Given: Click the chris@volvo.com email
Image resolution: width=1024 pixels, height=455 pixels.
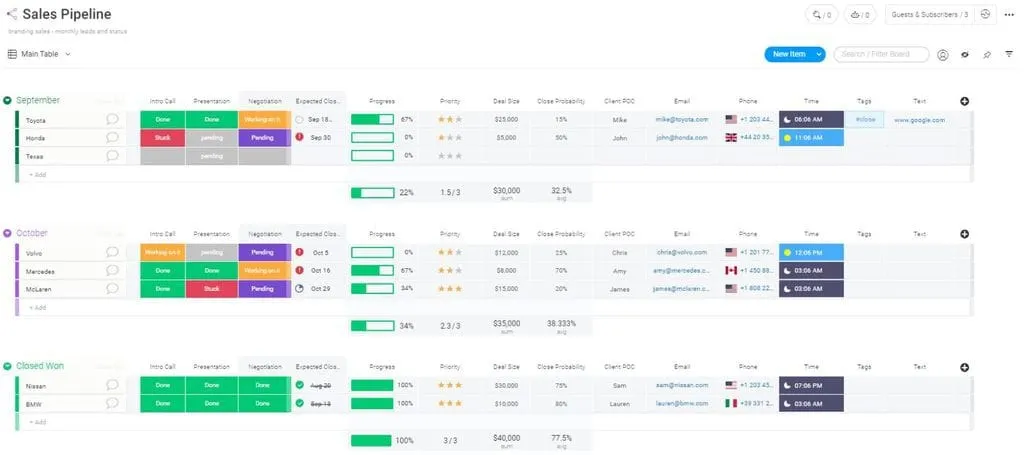Looking at the screenshot, I should coord(682,252).
